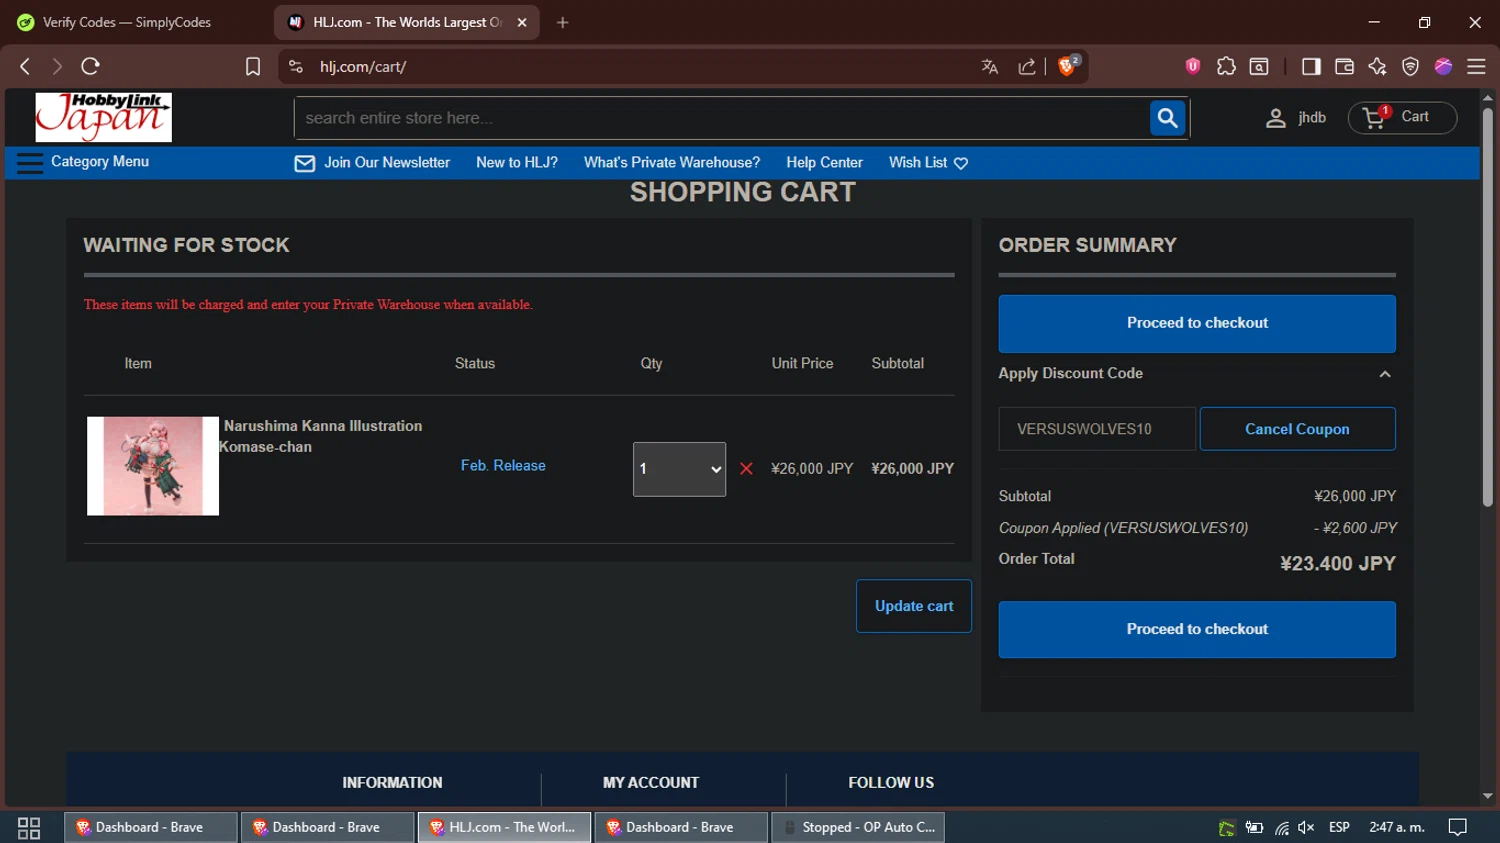Open the browser hamburger main menu
This screenshot has height=843, width=1500.
point(1476,66)
